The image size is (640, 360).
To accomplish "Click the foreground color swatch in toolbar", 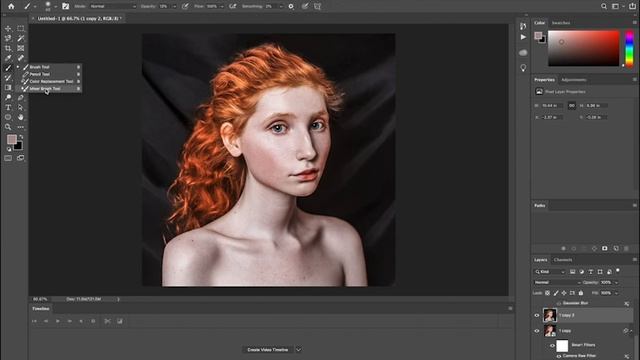I will coord(11,140).
